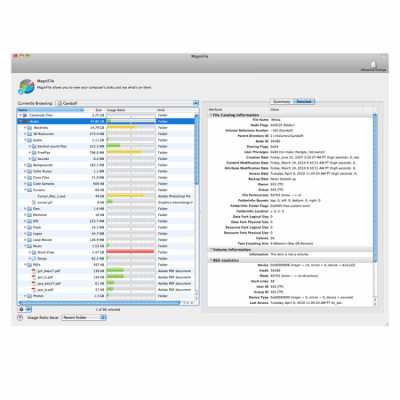400x400 pixels.
Task: Open the Usage Ratio base dropdown
Action: (84, 318)
